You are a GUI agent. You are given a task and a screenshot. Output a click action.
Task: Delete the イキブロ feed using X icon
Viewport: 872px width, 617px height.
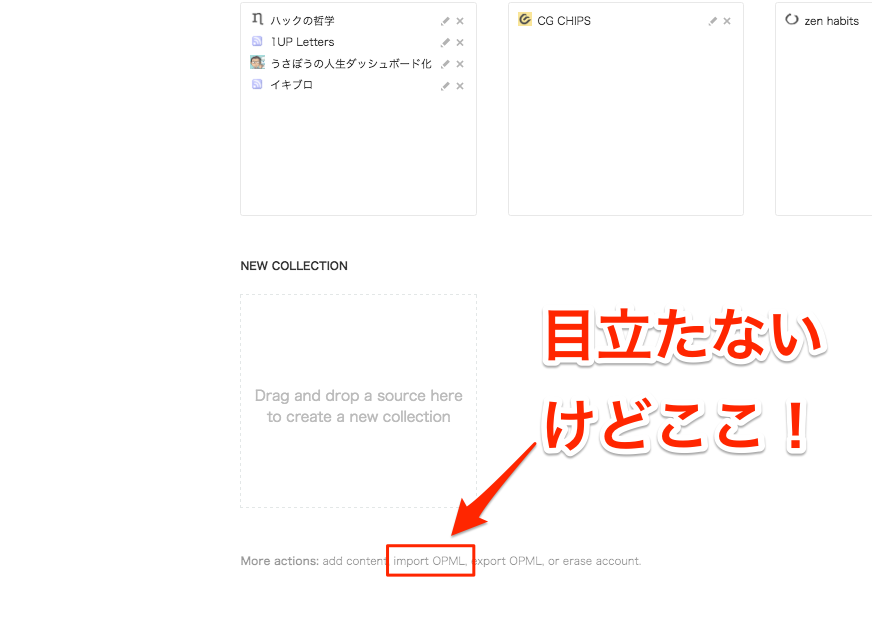pos(460,86)
